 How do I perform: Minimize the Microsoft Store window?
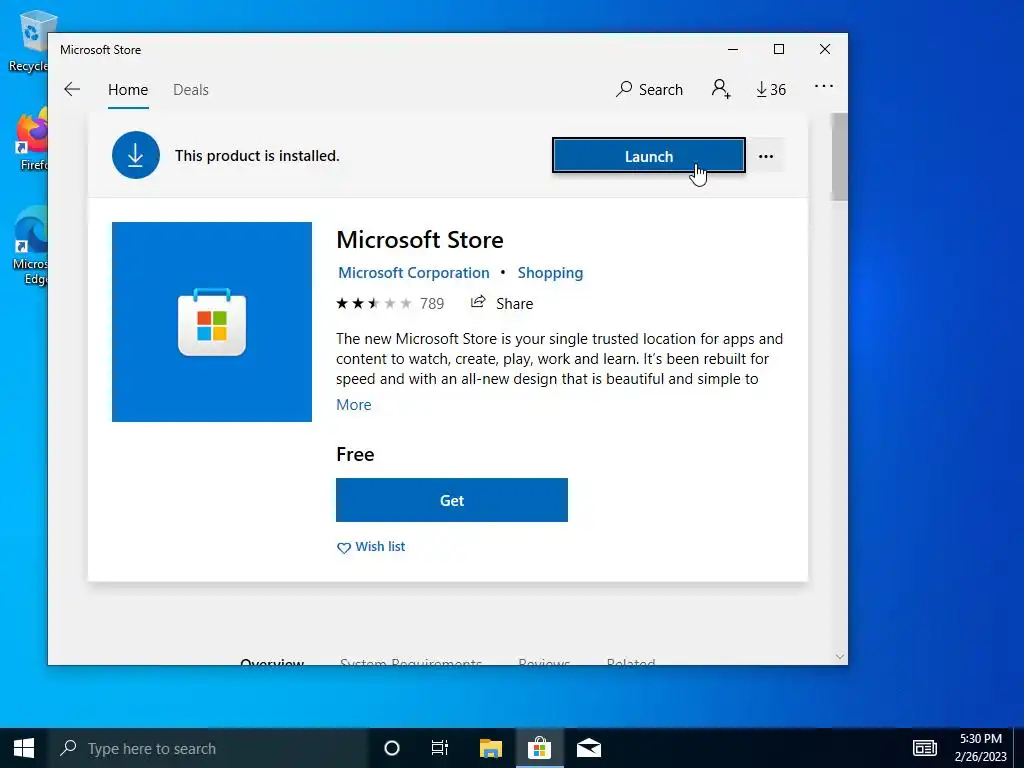(x=733, y=50)
